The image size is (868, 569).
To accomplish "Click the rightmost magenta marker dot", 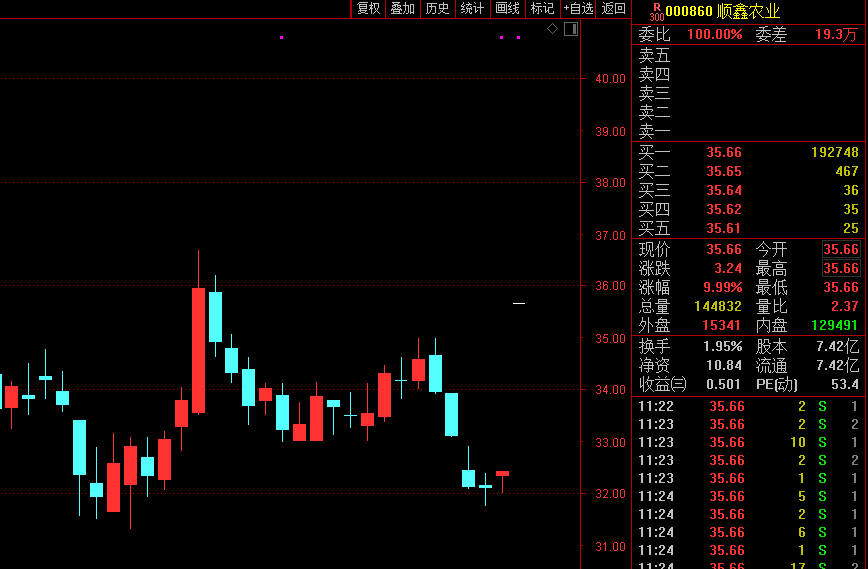I will pos(518,38).
